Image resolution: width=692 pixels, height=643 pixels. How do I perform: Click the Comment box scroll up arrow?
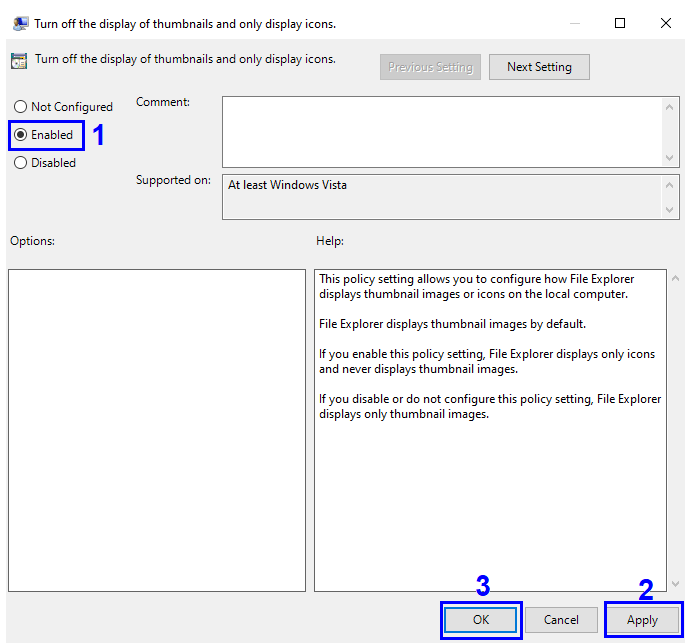669,107
